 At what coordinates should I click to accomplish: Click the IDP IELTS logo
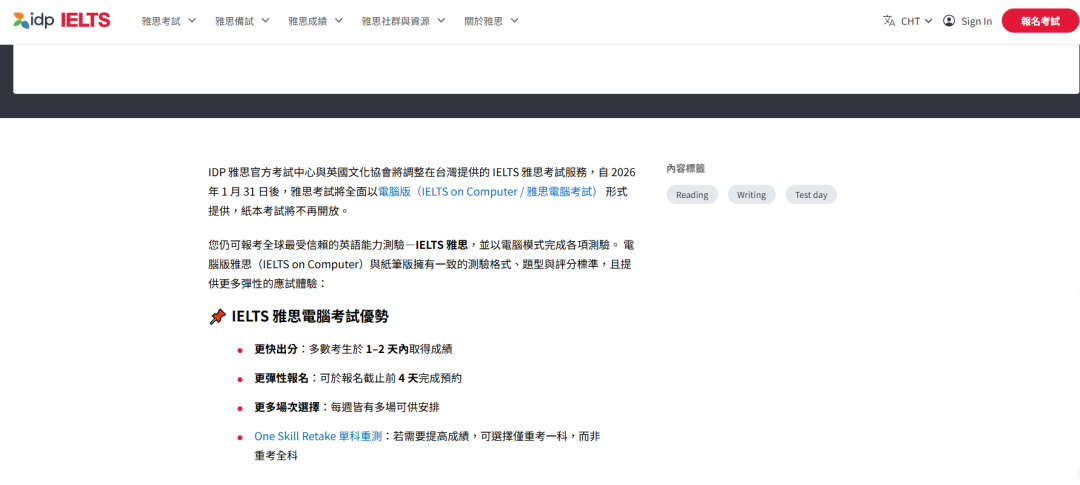pos(61,20)
